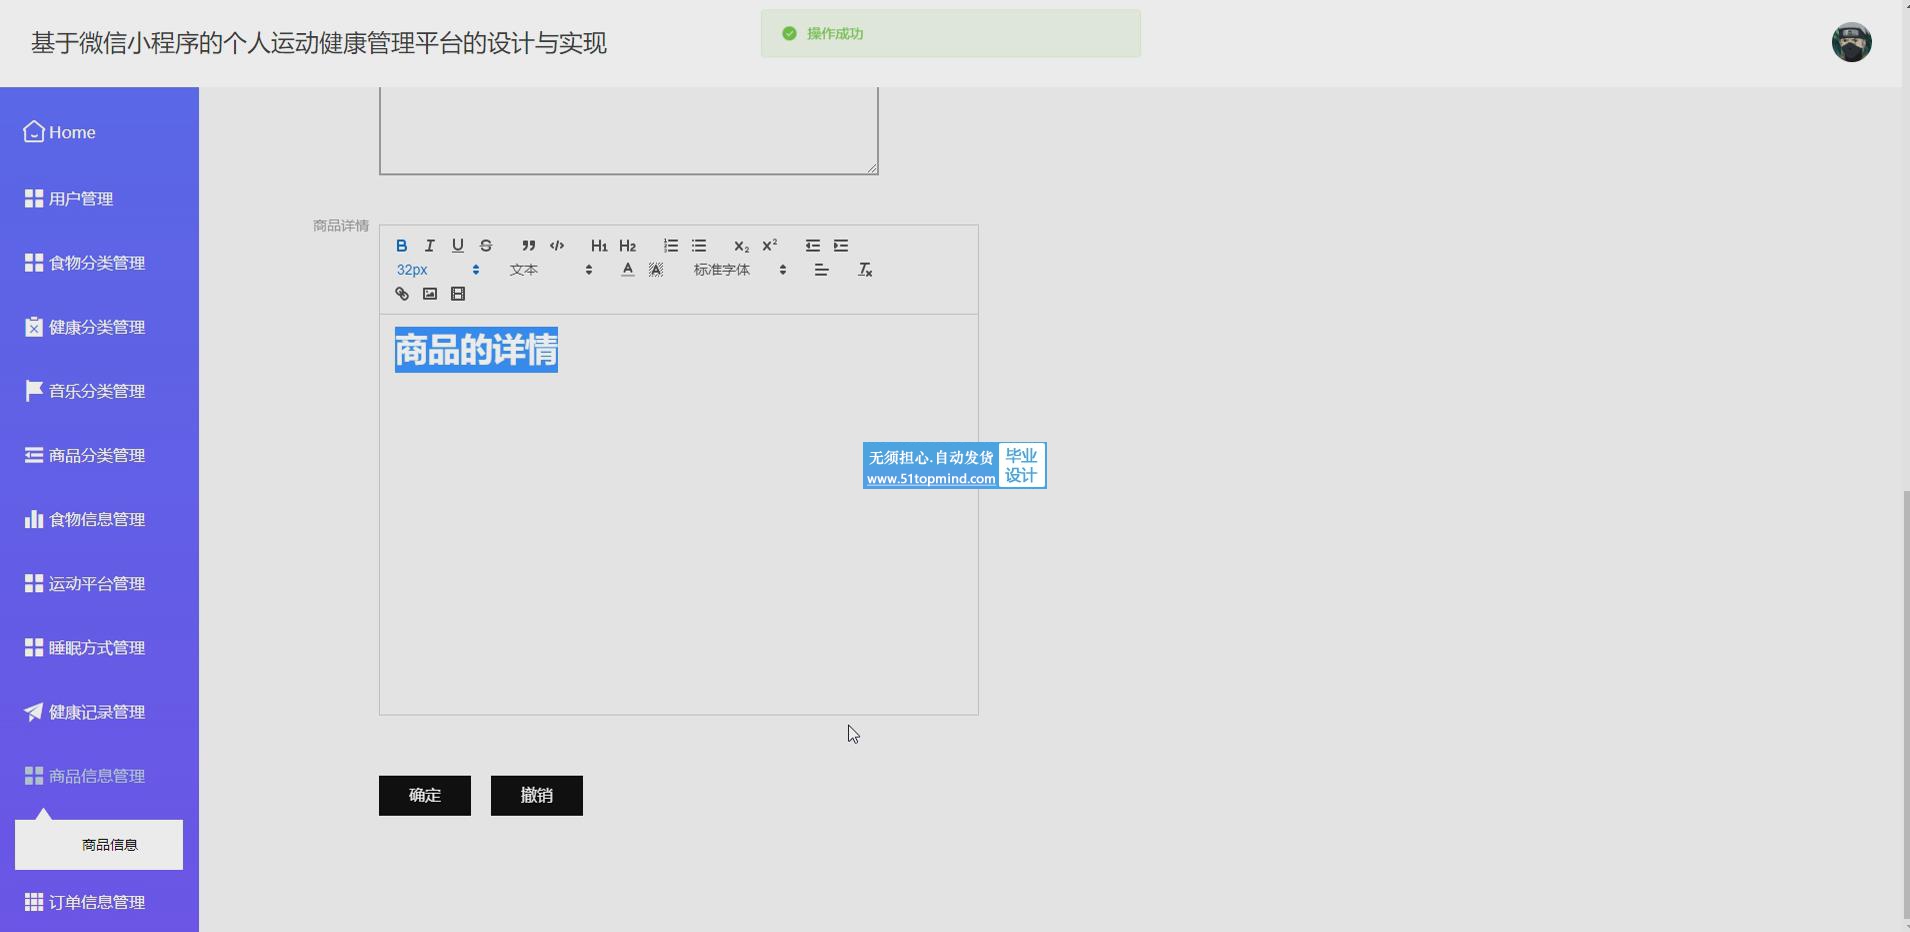This screenshot has width=1910, height=932.
Task: Create a numbered ordered list
Action: pos(671,246)
